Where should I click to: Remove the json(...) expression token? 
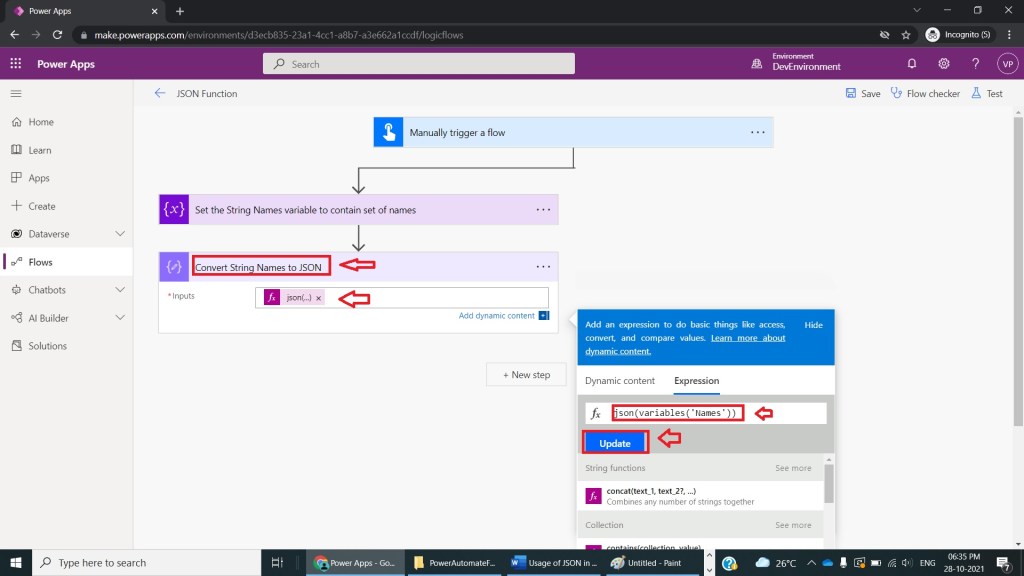click(x=319, y=298)
